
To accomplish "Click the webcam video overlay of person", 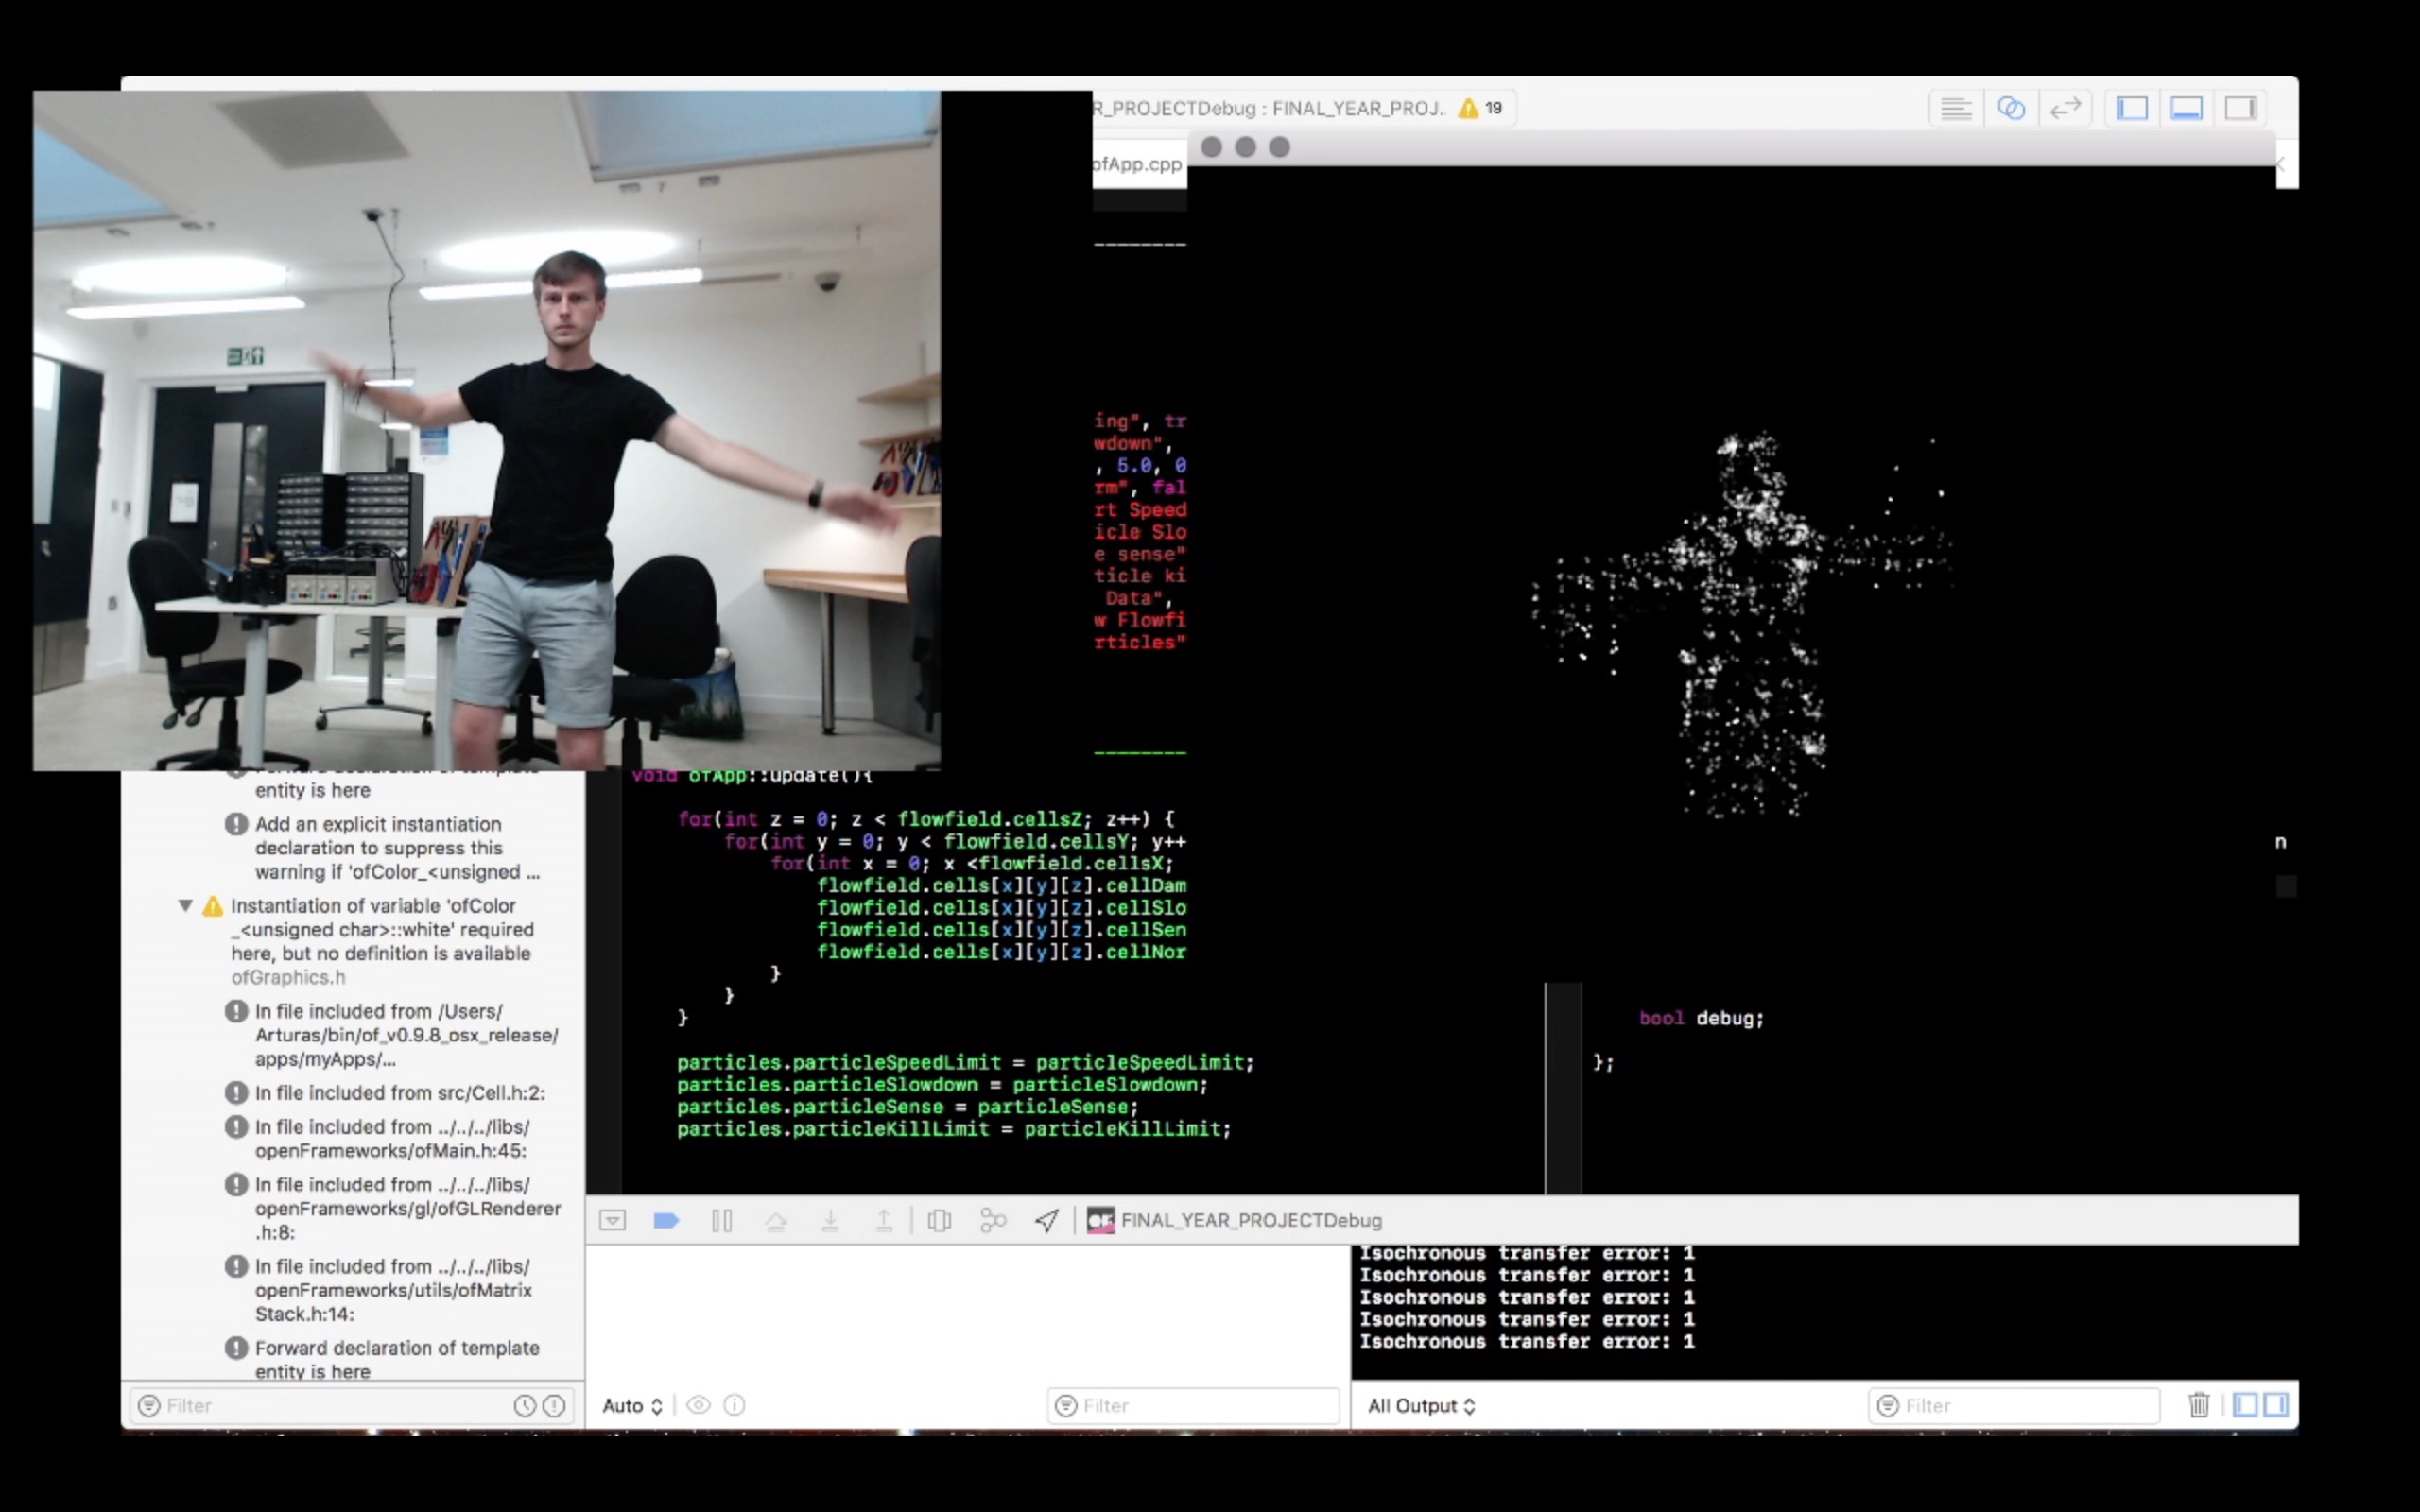I will tap(487, 431).
